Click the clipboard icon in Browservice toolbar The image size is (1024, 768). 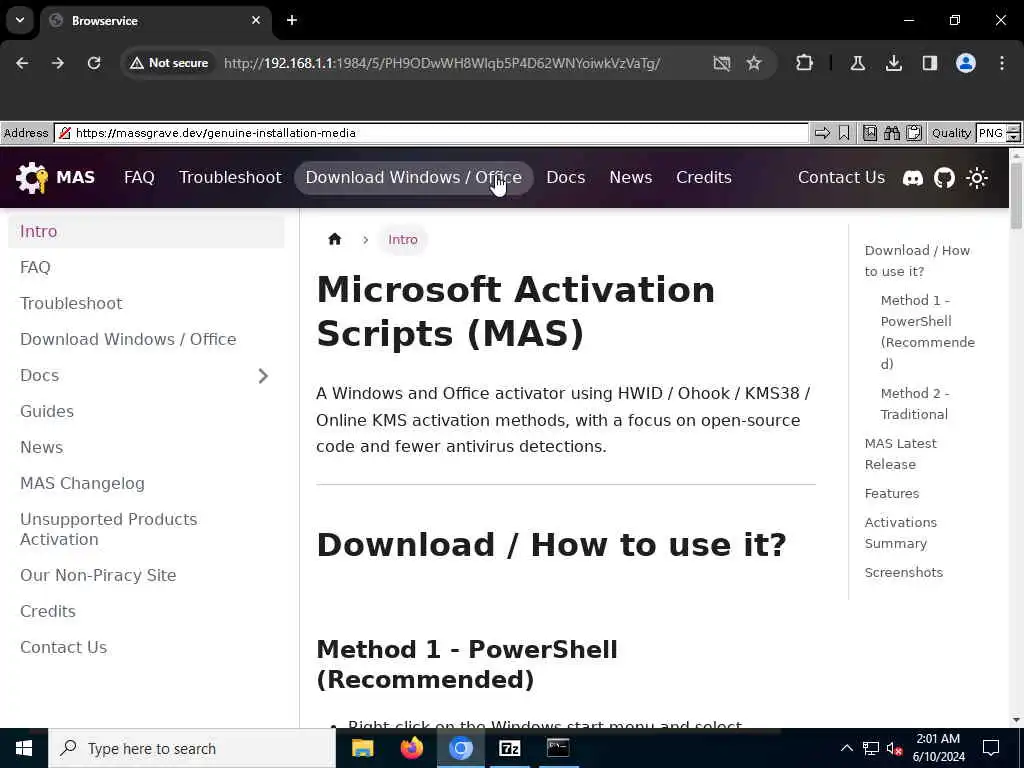tap(914, 133)
